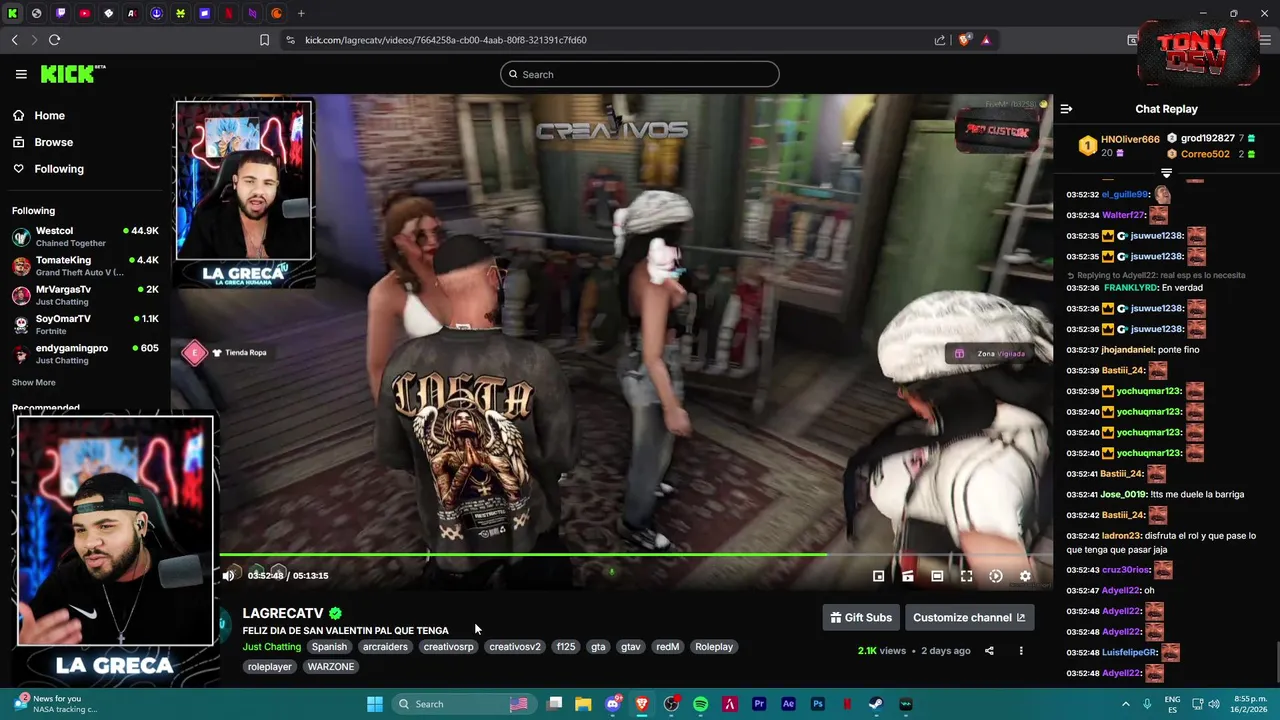Open Spotify from the taskbar
This screenshot has width=1280, height=720.
click(x=700, y=704)
